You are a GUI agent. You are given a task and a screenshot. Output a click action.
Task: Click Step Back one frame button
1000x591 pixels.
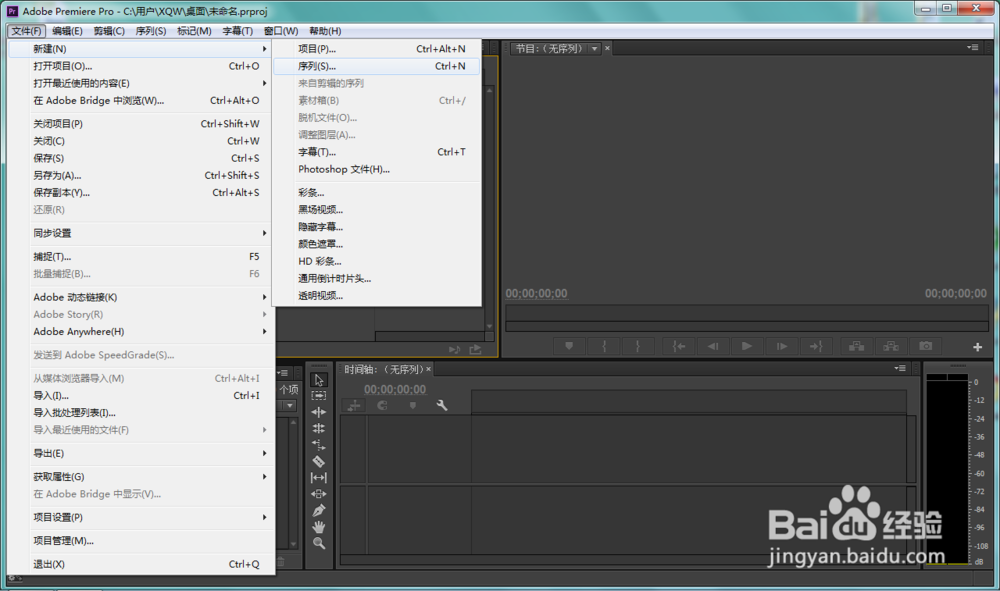(x=712, y=346)
